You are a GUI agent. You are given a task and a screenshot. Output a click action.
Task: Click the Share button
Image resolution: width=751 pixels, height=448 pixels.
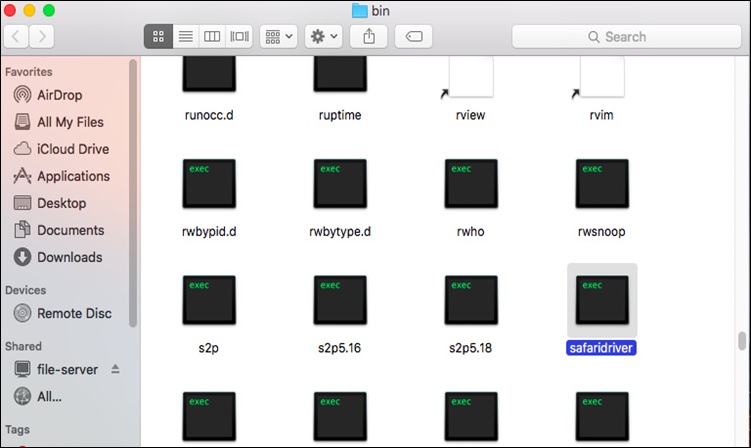369,36
